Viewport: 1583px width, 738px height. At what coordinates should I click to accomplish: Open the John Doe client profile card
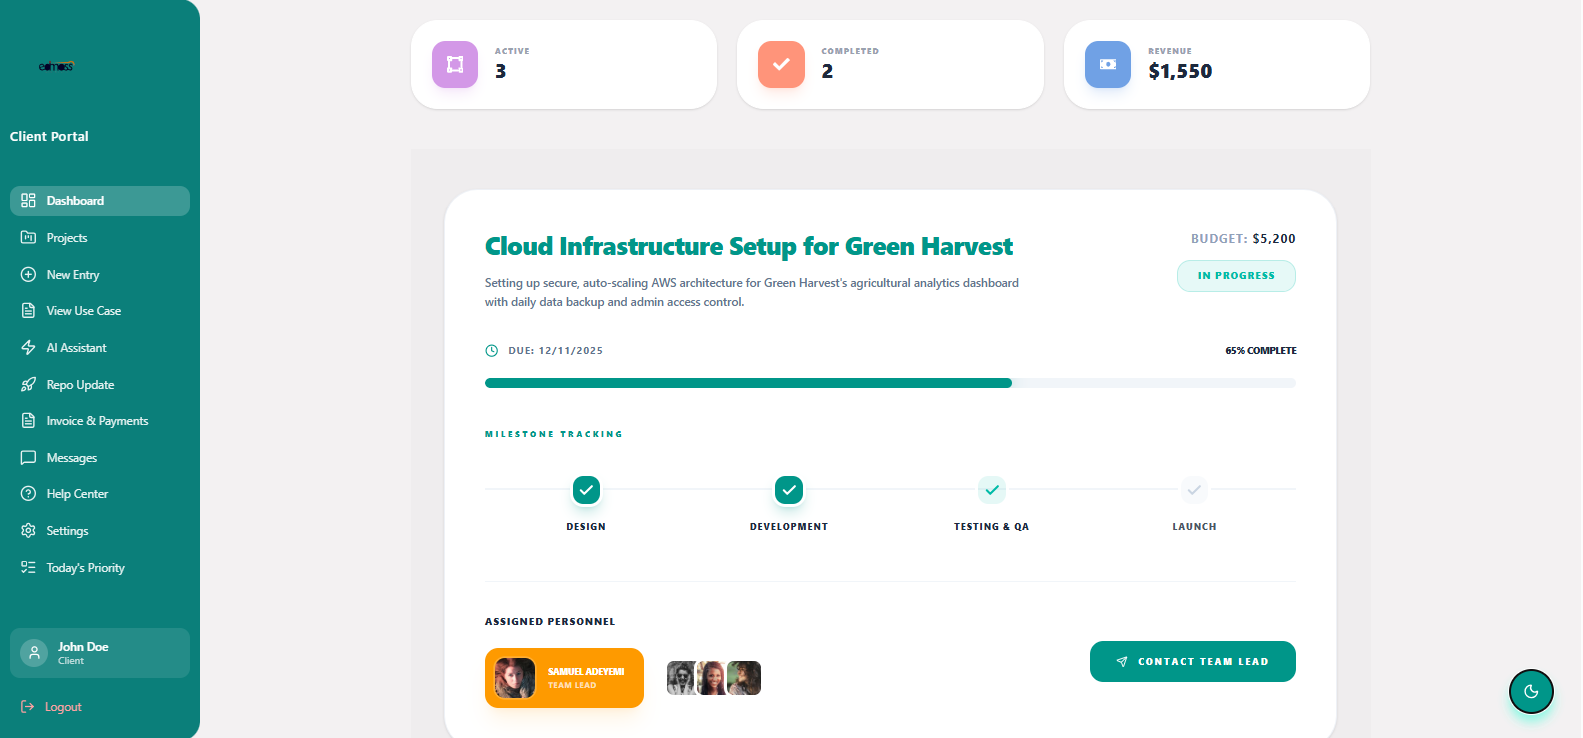point(100,653)
